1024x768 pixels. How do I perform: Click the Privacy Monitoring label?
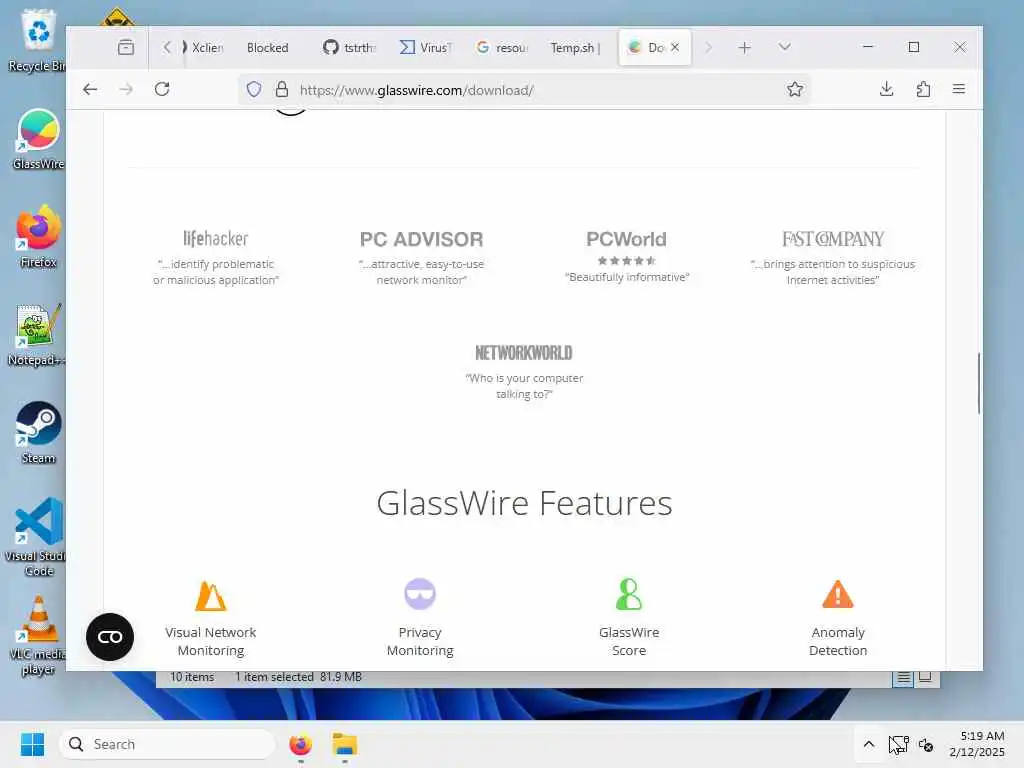pyautogui.click(x=420, y=641)
